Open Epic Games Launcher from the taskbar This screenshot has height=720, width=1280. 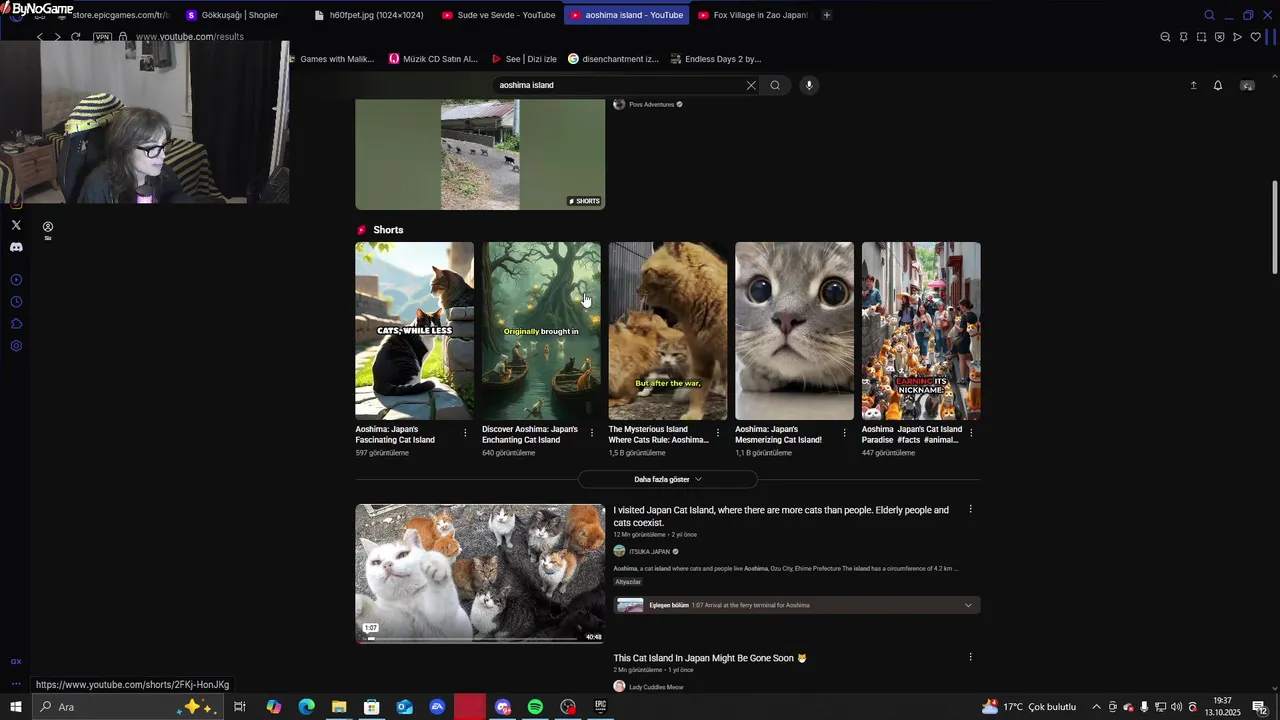click(601, 707)
